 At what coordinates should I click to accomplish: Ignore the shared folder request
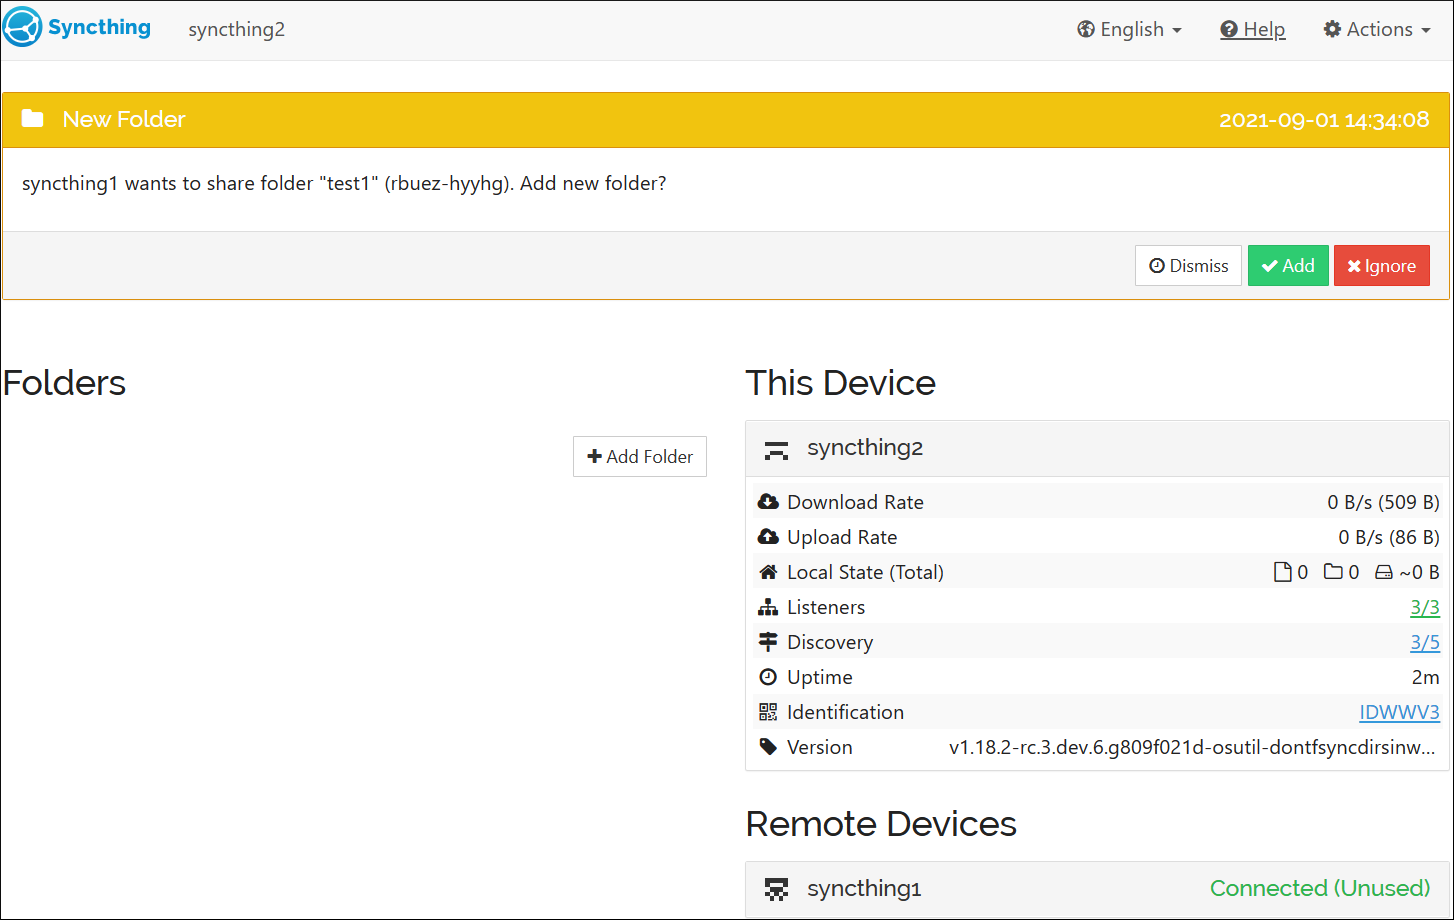1381,266
